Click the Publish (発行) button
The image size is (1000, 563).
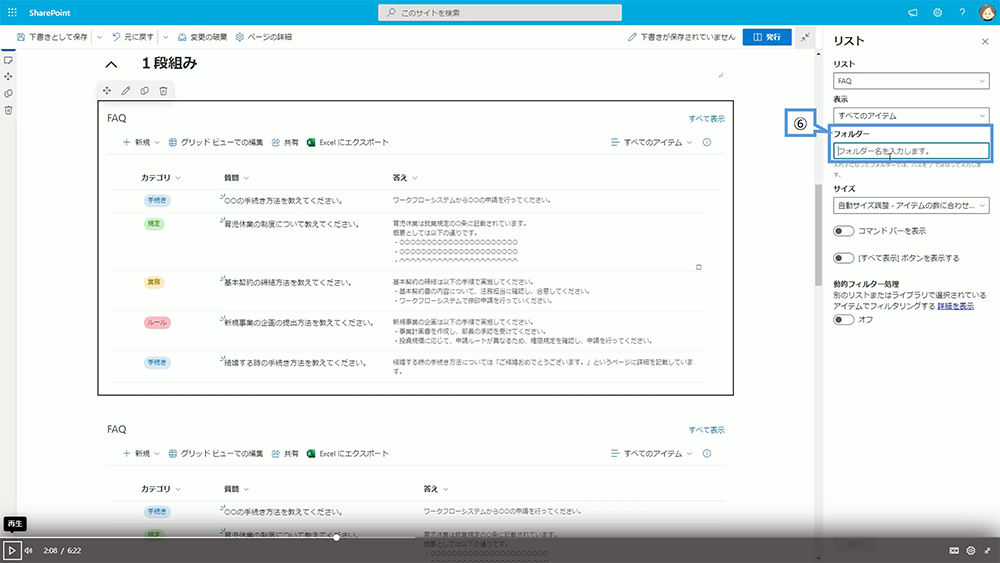click(x=767, y=37)
